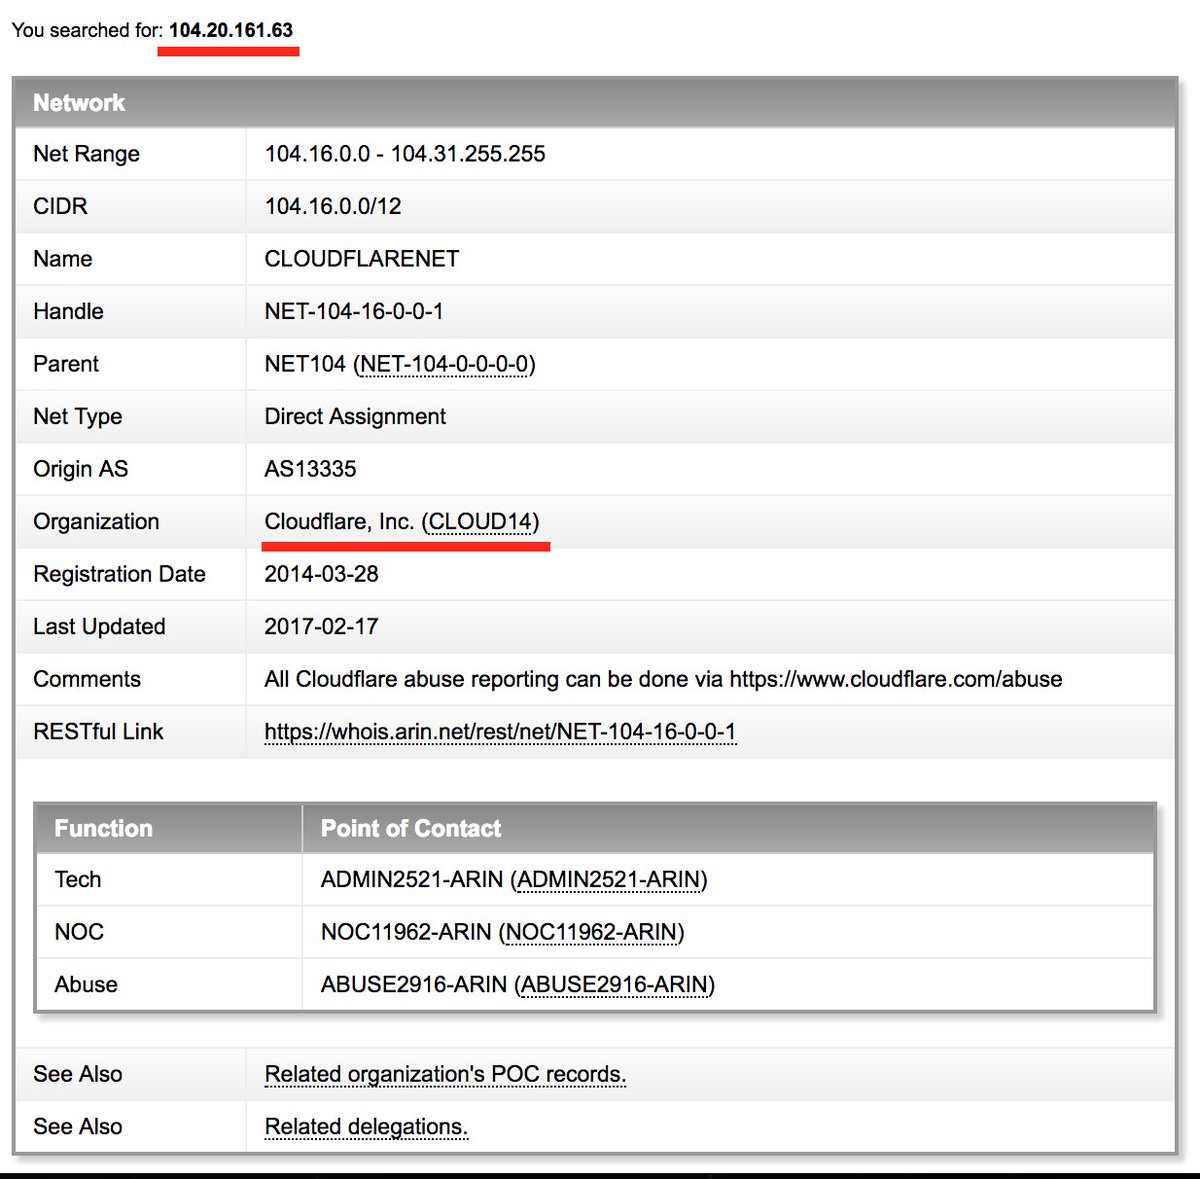The height and width of the screenshot is (1179, 1200).
Task: Open the whois.arin.net RESTful link
Action: (x=500, y=732)
